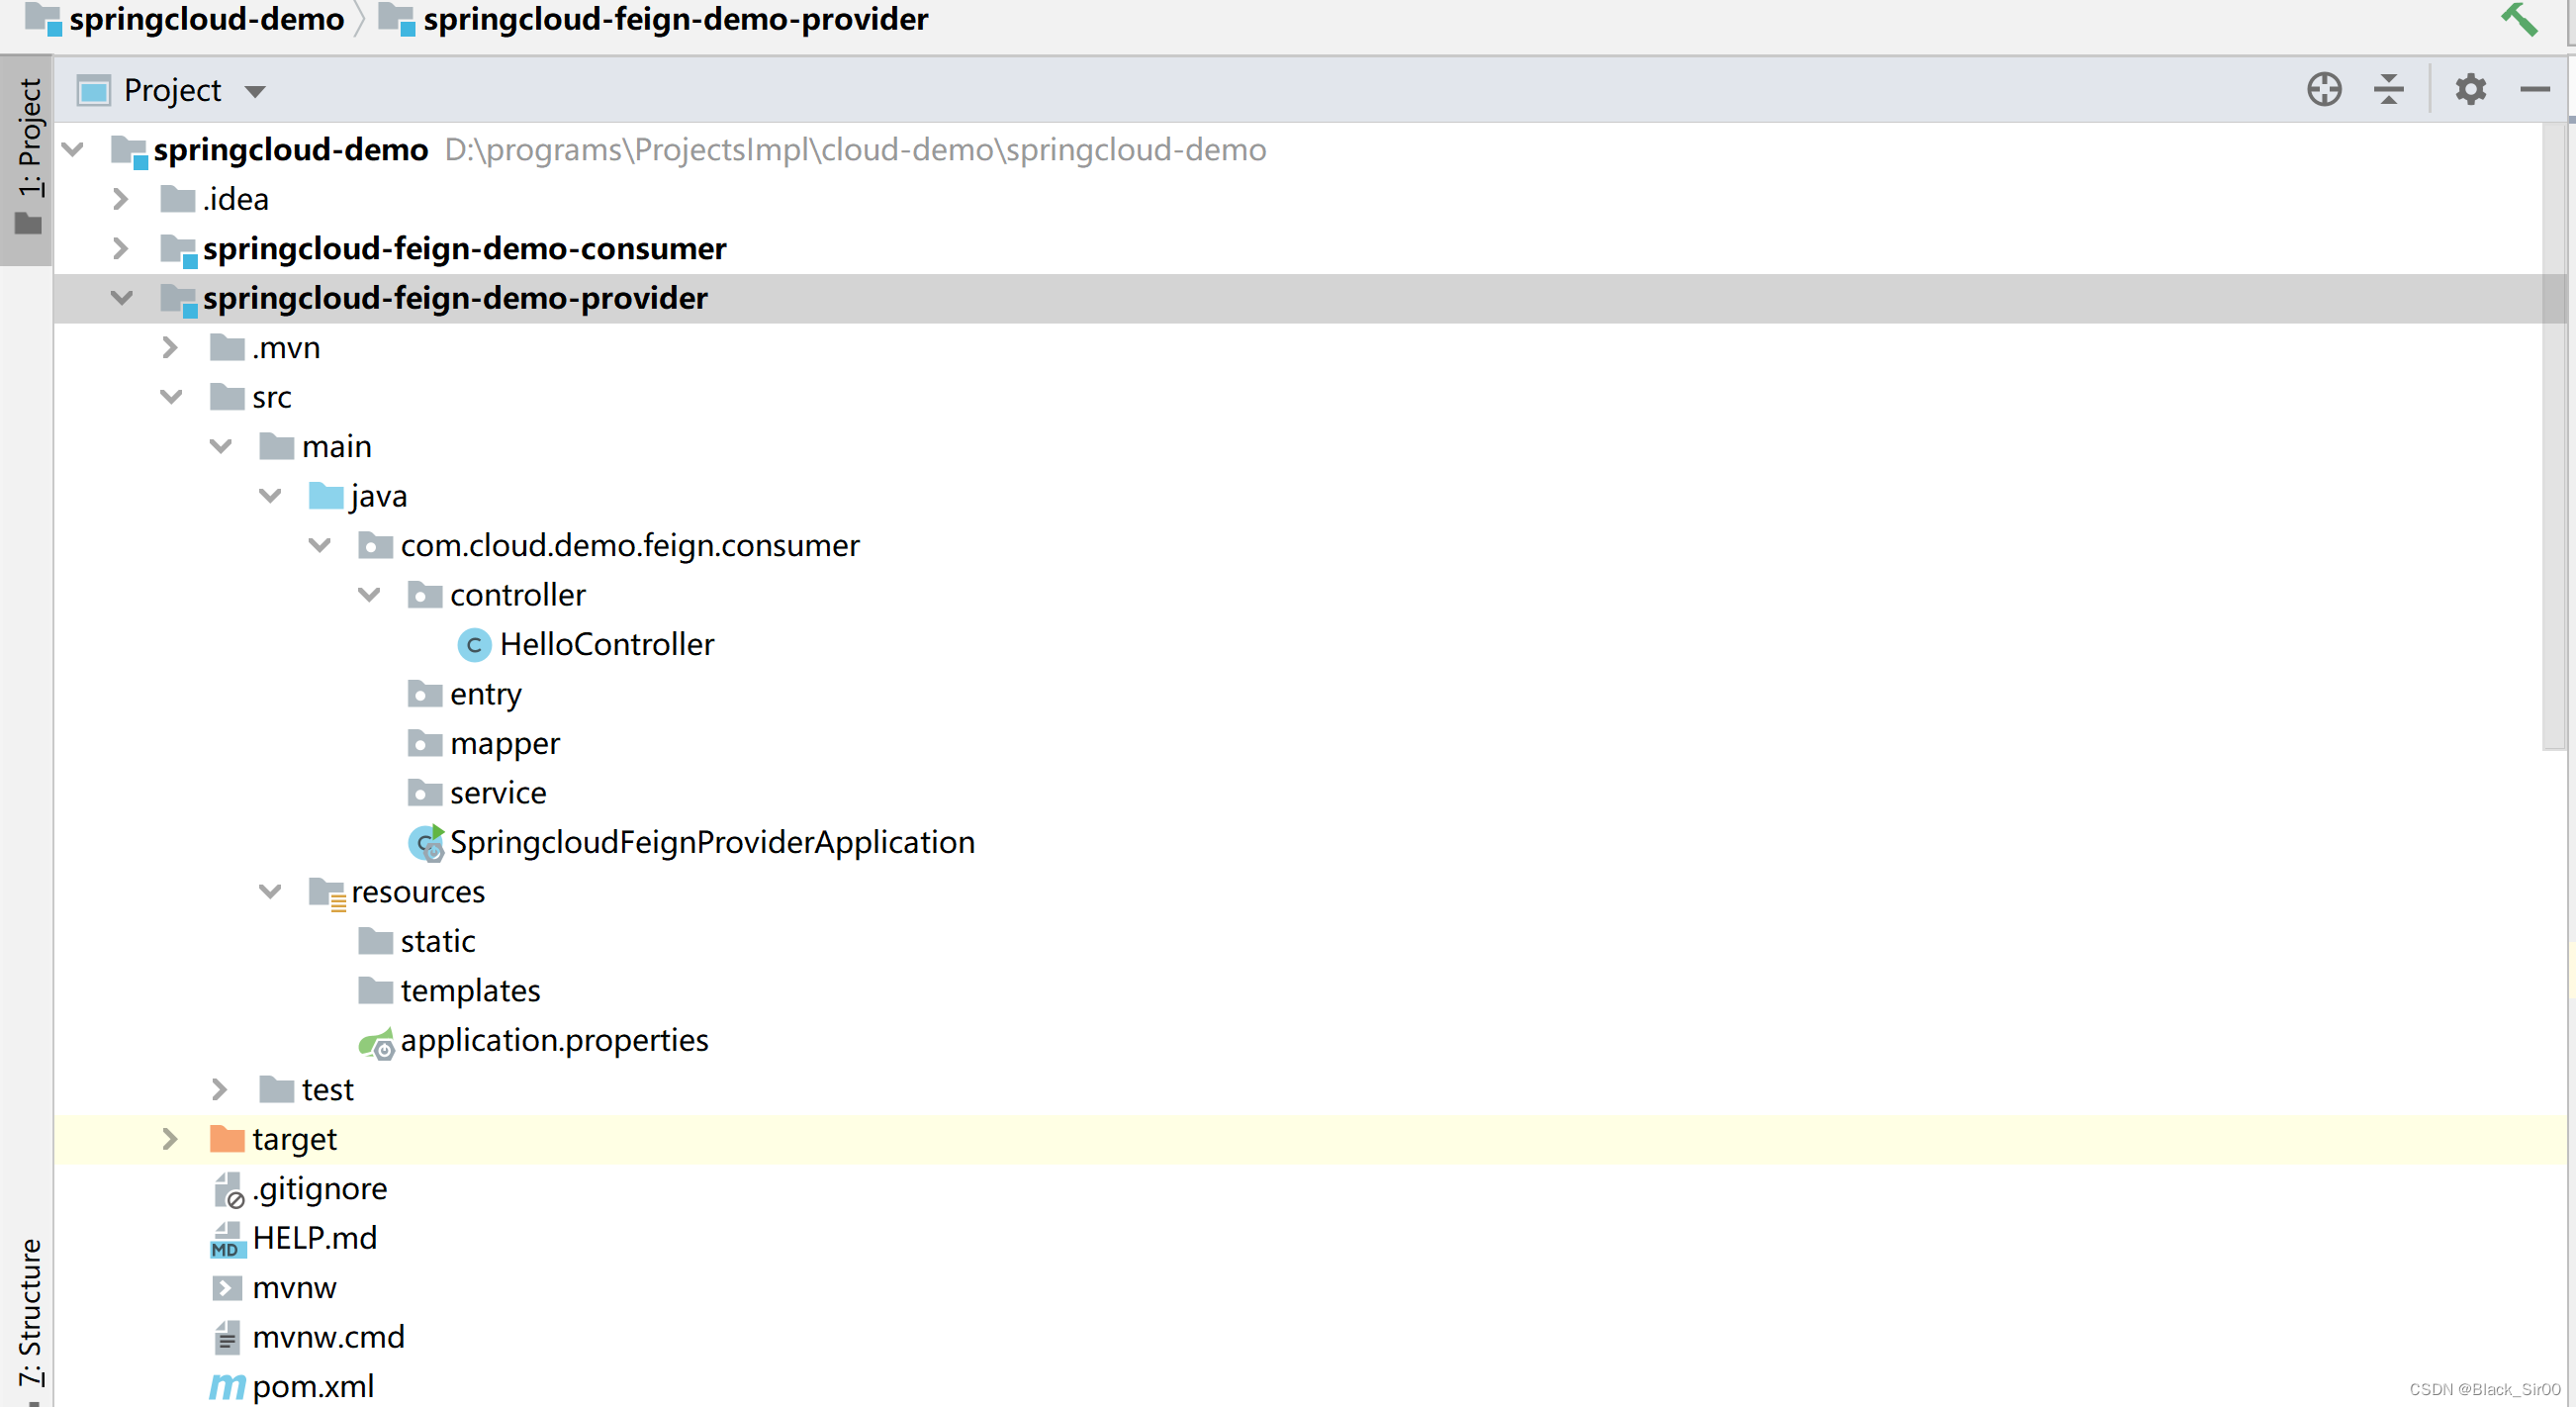
Task: Expand the springcloud-feign-demo-consumer module
Action: click(x=121, y=248)
